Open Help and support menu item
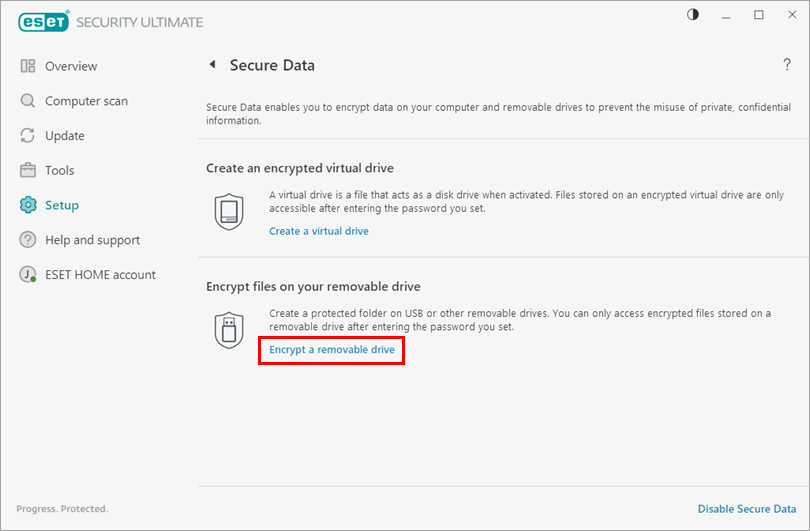This screenshot has height=531, width=810. (x=92, y=240)
